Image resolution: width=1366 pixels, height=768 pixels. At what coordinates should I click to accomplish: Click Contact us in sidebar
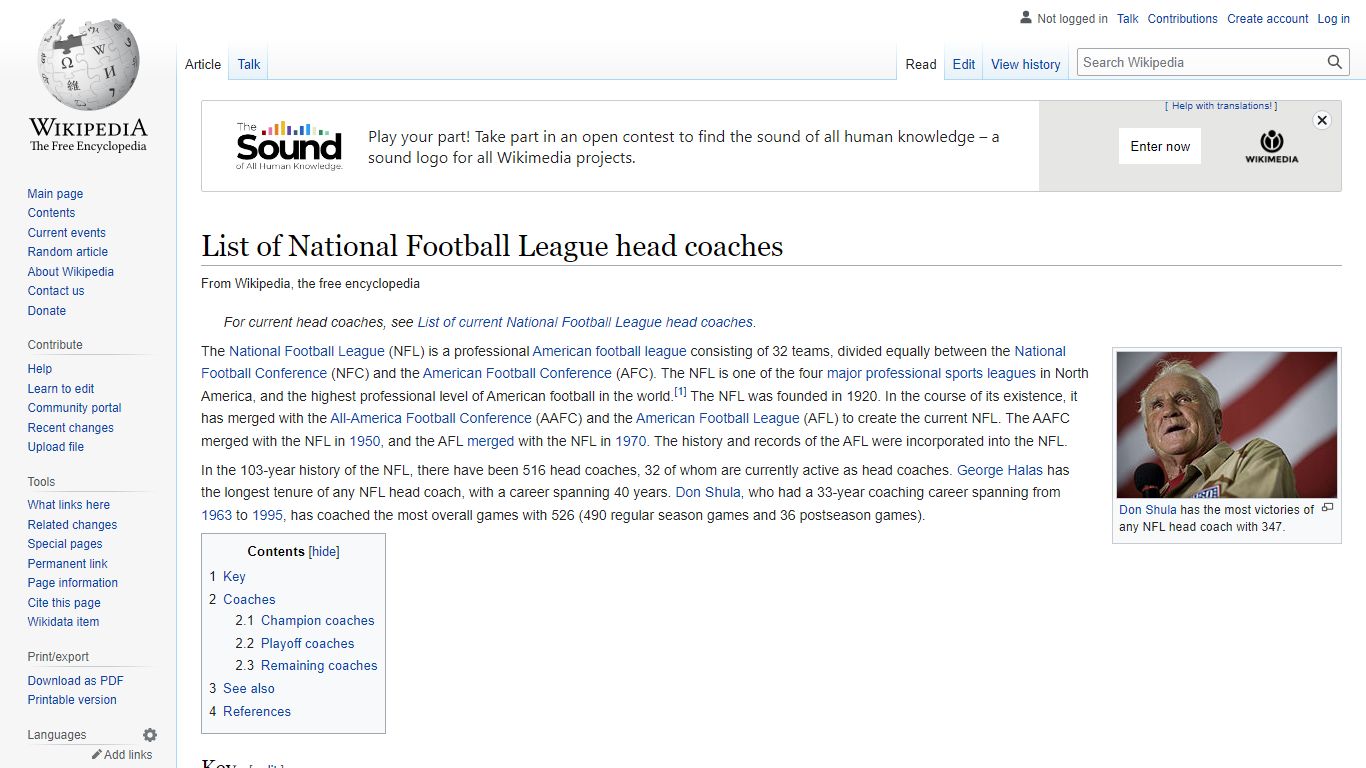click(56, 291)
